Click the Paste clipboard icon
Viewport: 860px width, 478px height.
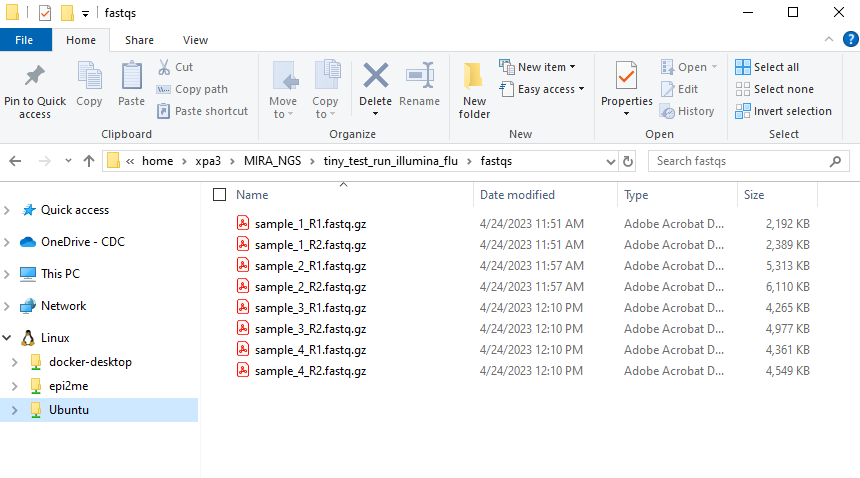(x=131, y=76)
